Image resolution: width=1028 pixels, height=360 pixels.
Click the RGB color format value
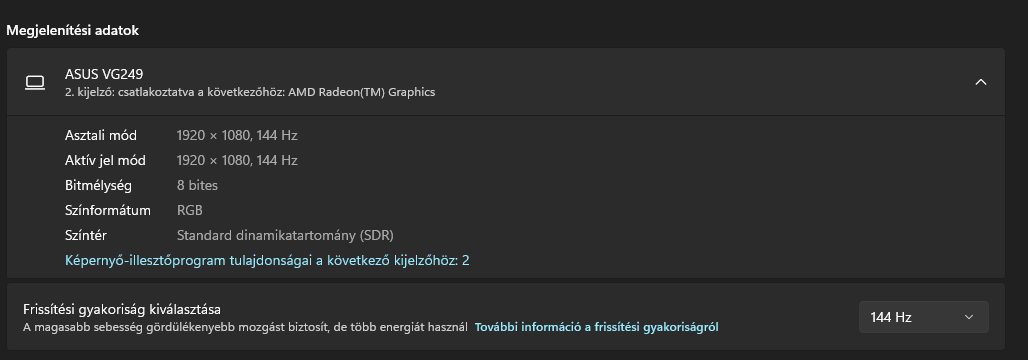189,210
